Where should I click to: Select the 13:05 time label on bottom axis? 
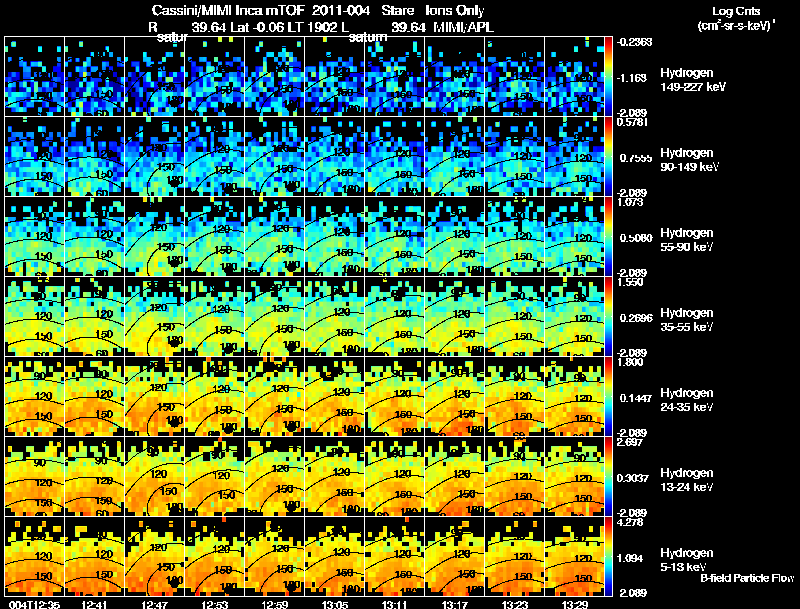tap(335, 604)
